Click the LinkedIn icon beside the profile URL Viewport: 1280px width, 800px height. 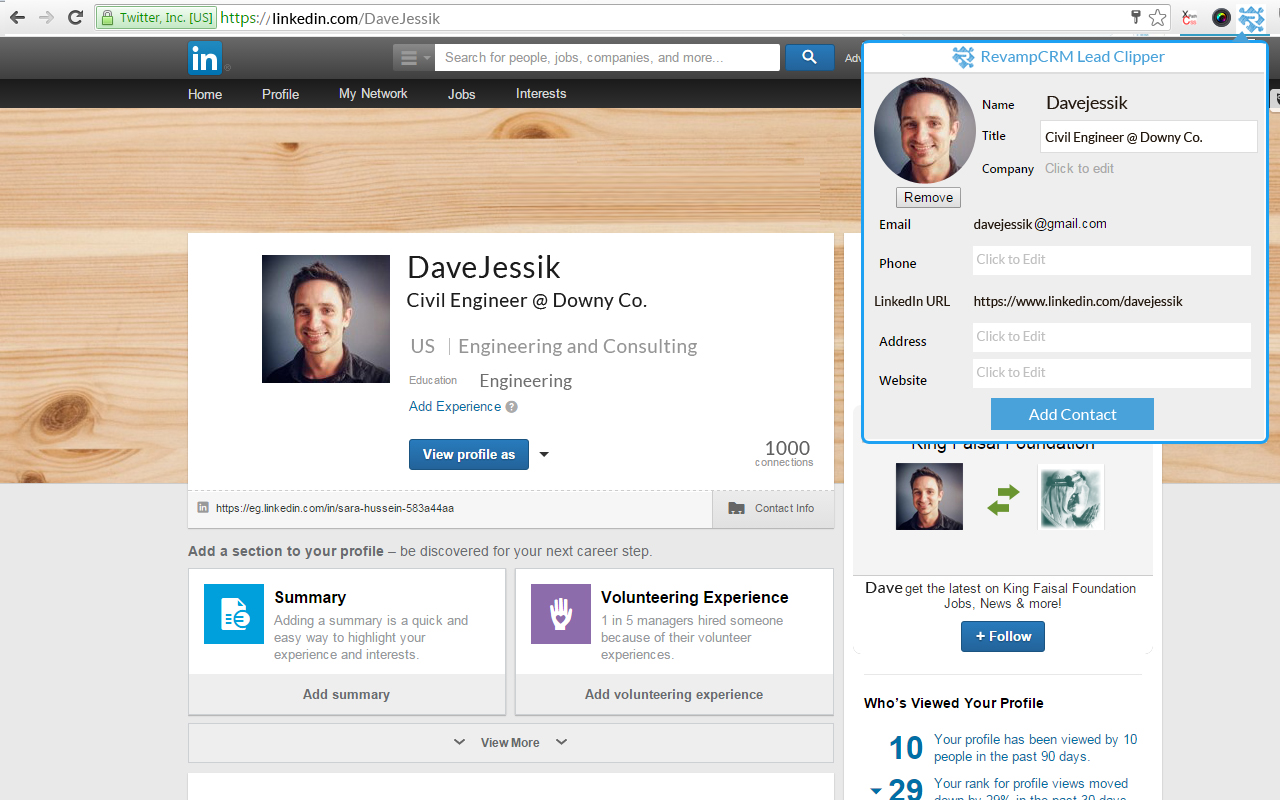click(x=203, y=508)
